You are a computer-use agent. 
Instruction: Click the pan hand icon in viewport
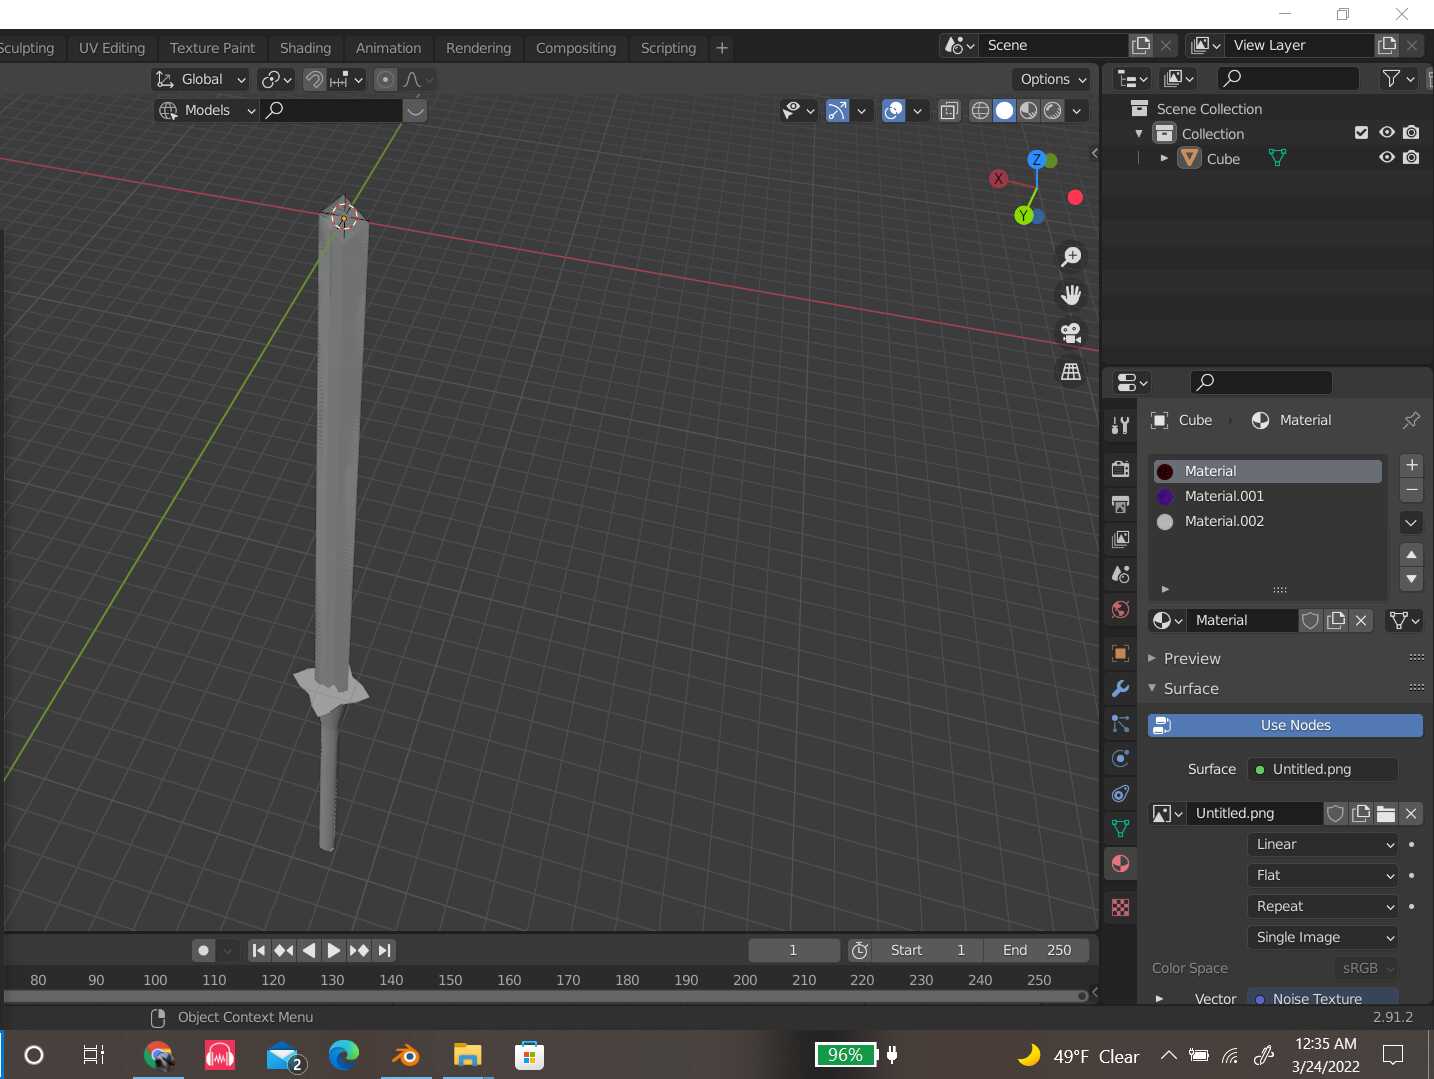1071,295
